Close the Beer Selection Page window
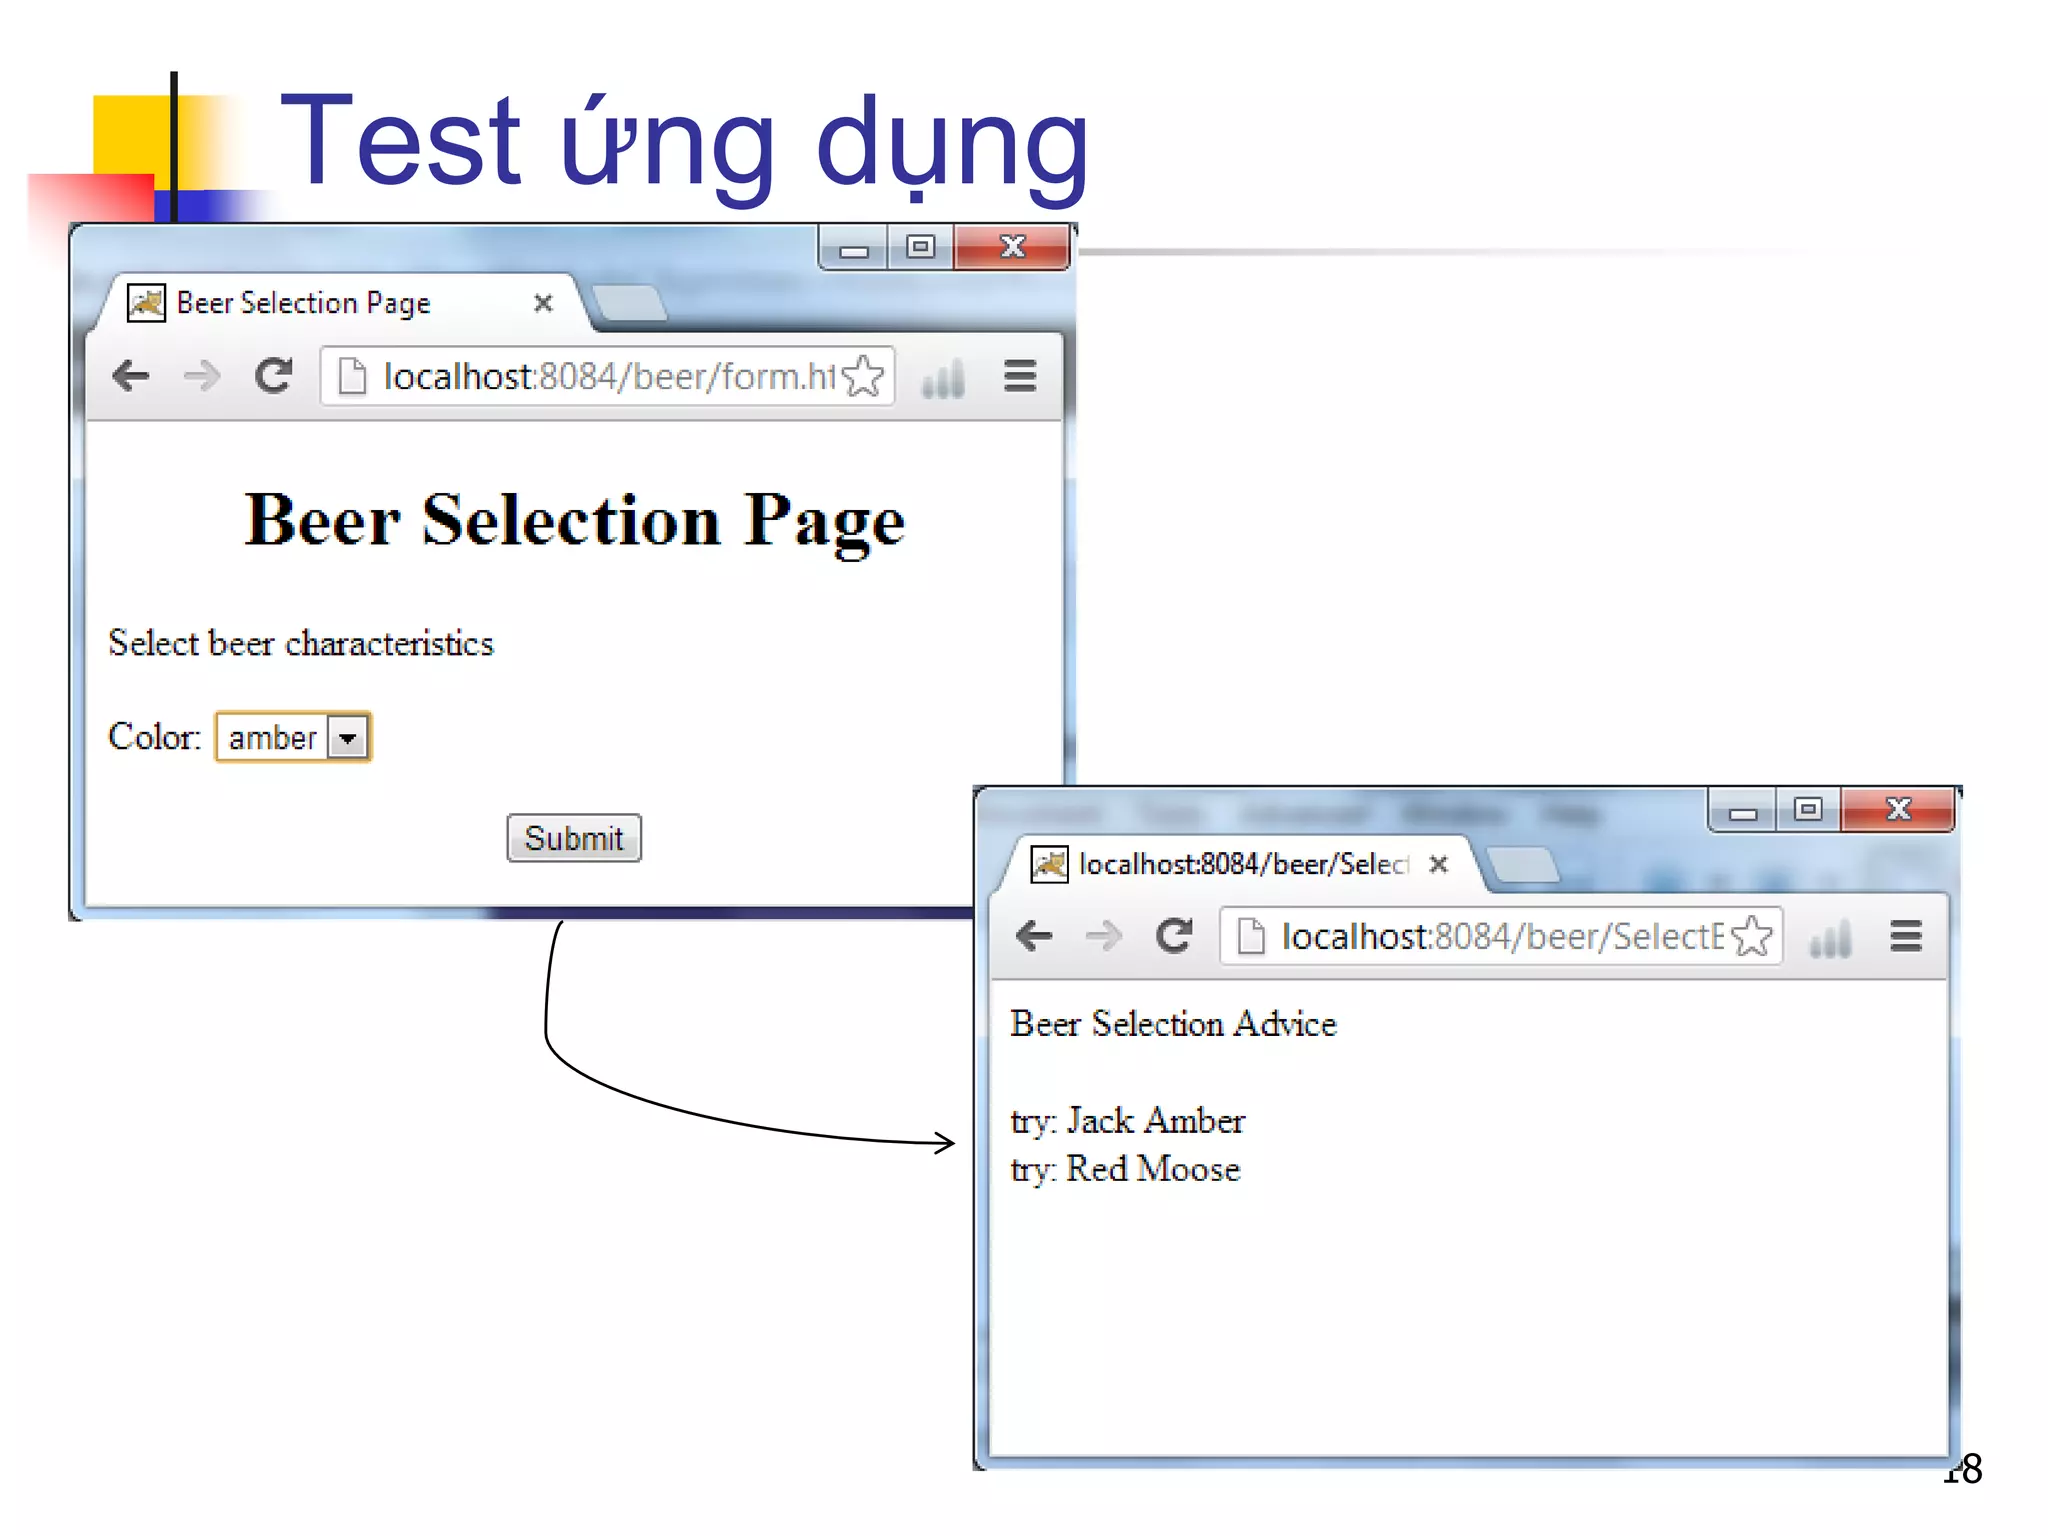 tap(1012, 247)
